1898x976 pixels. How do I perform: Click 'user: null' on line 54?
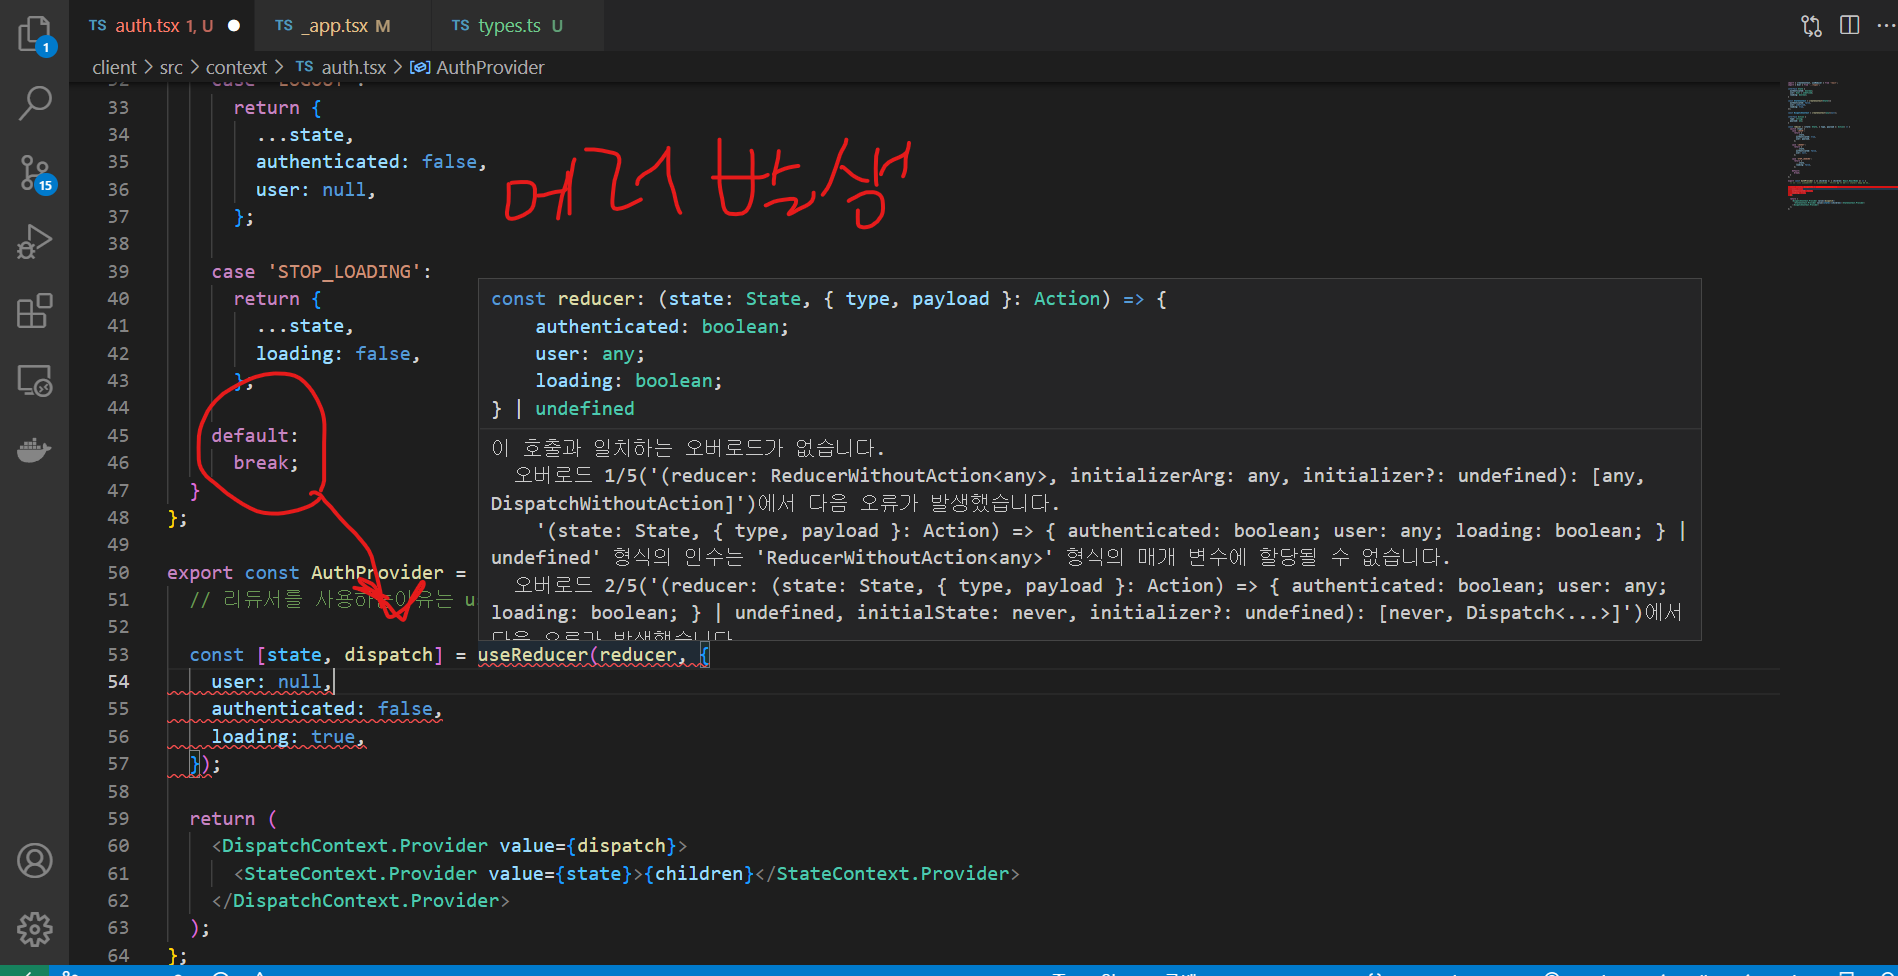tap(266, 681)
